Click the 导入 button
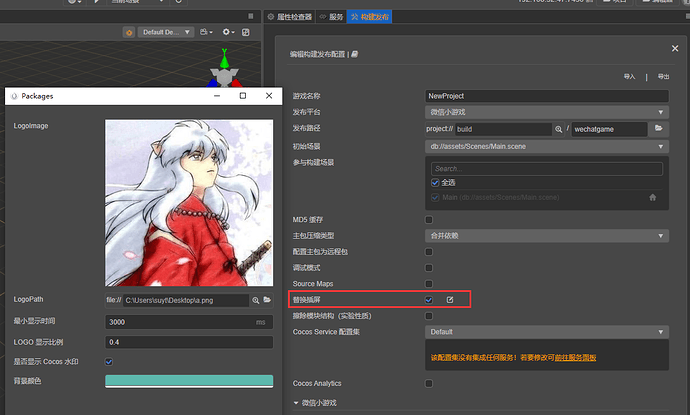 click(629, 77)
